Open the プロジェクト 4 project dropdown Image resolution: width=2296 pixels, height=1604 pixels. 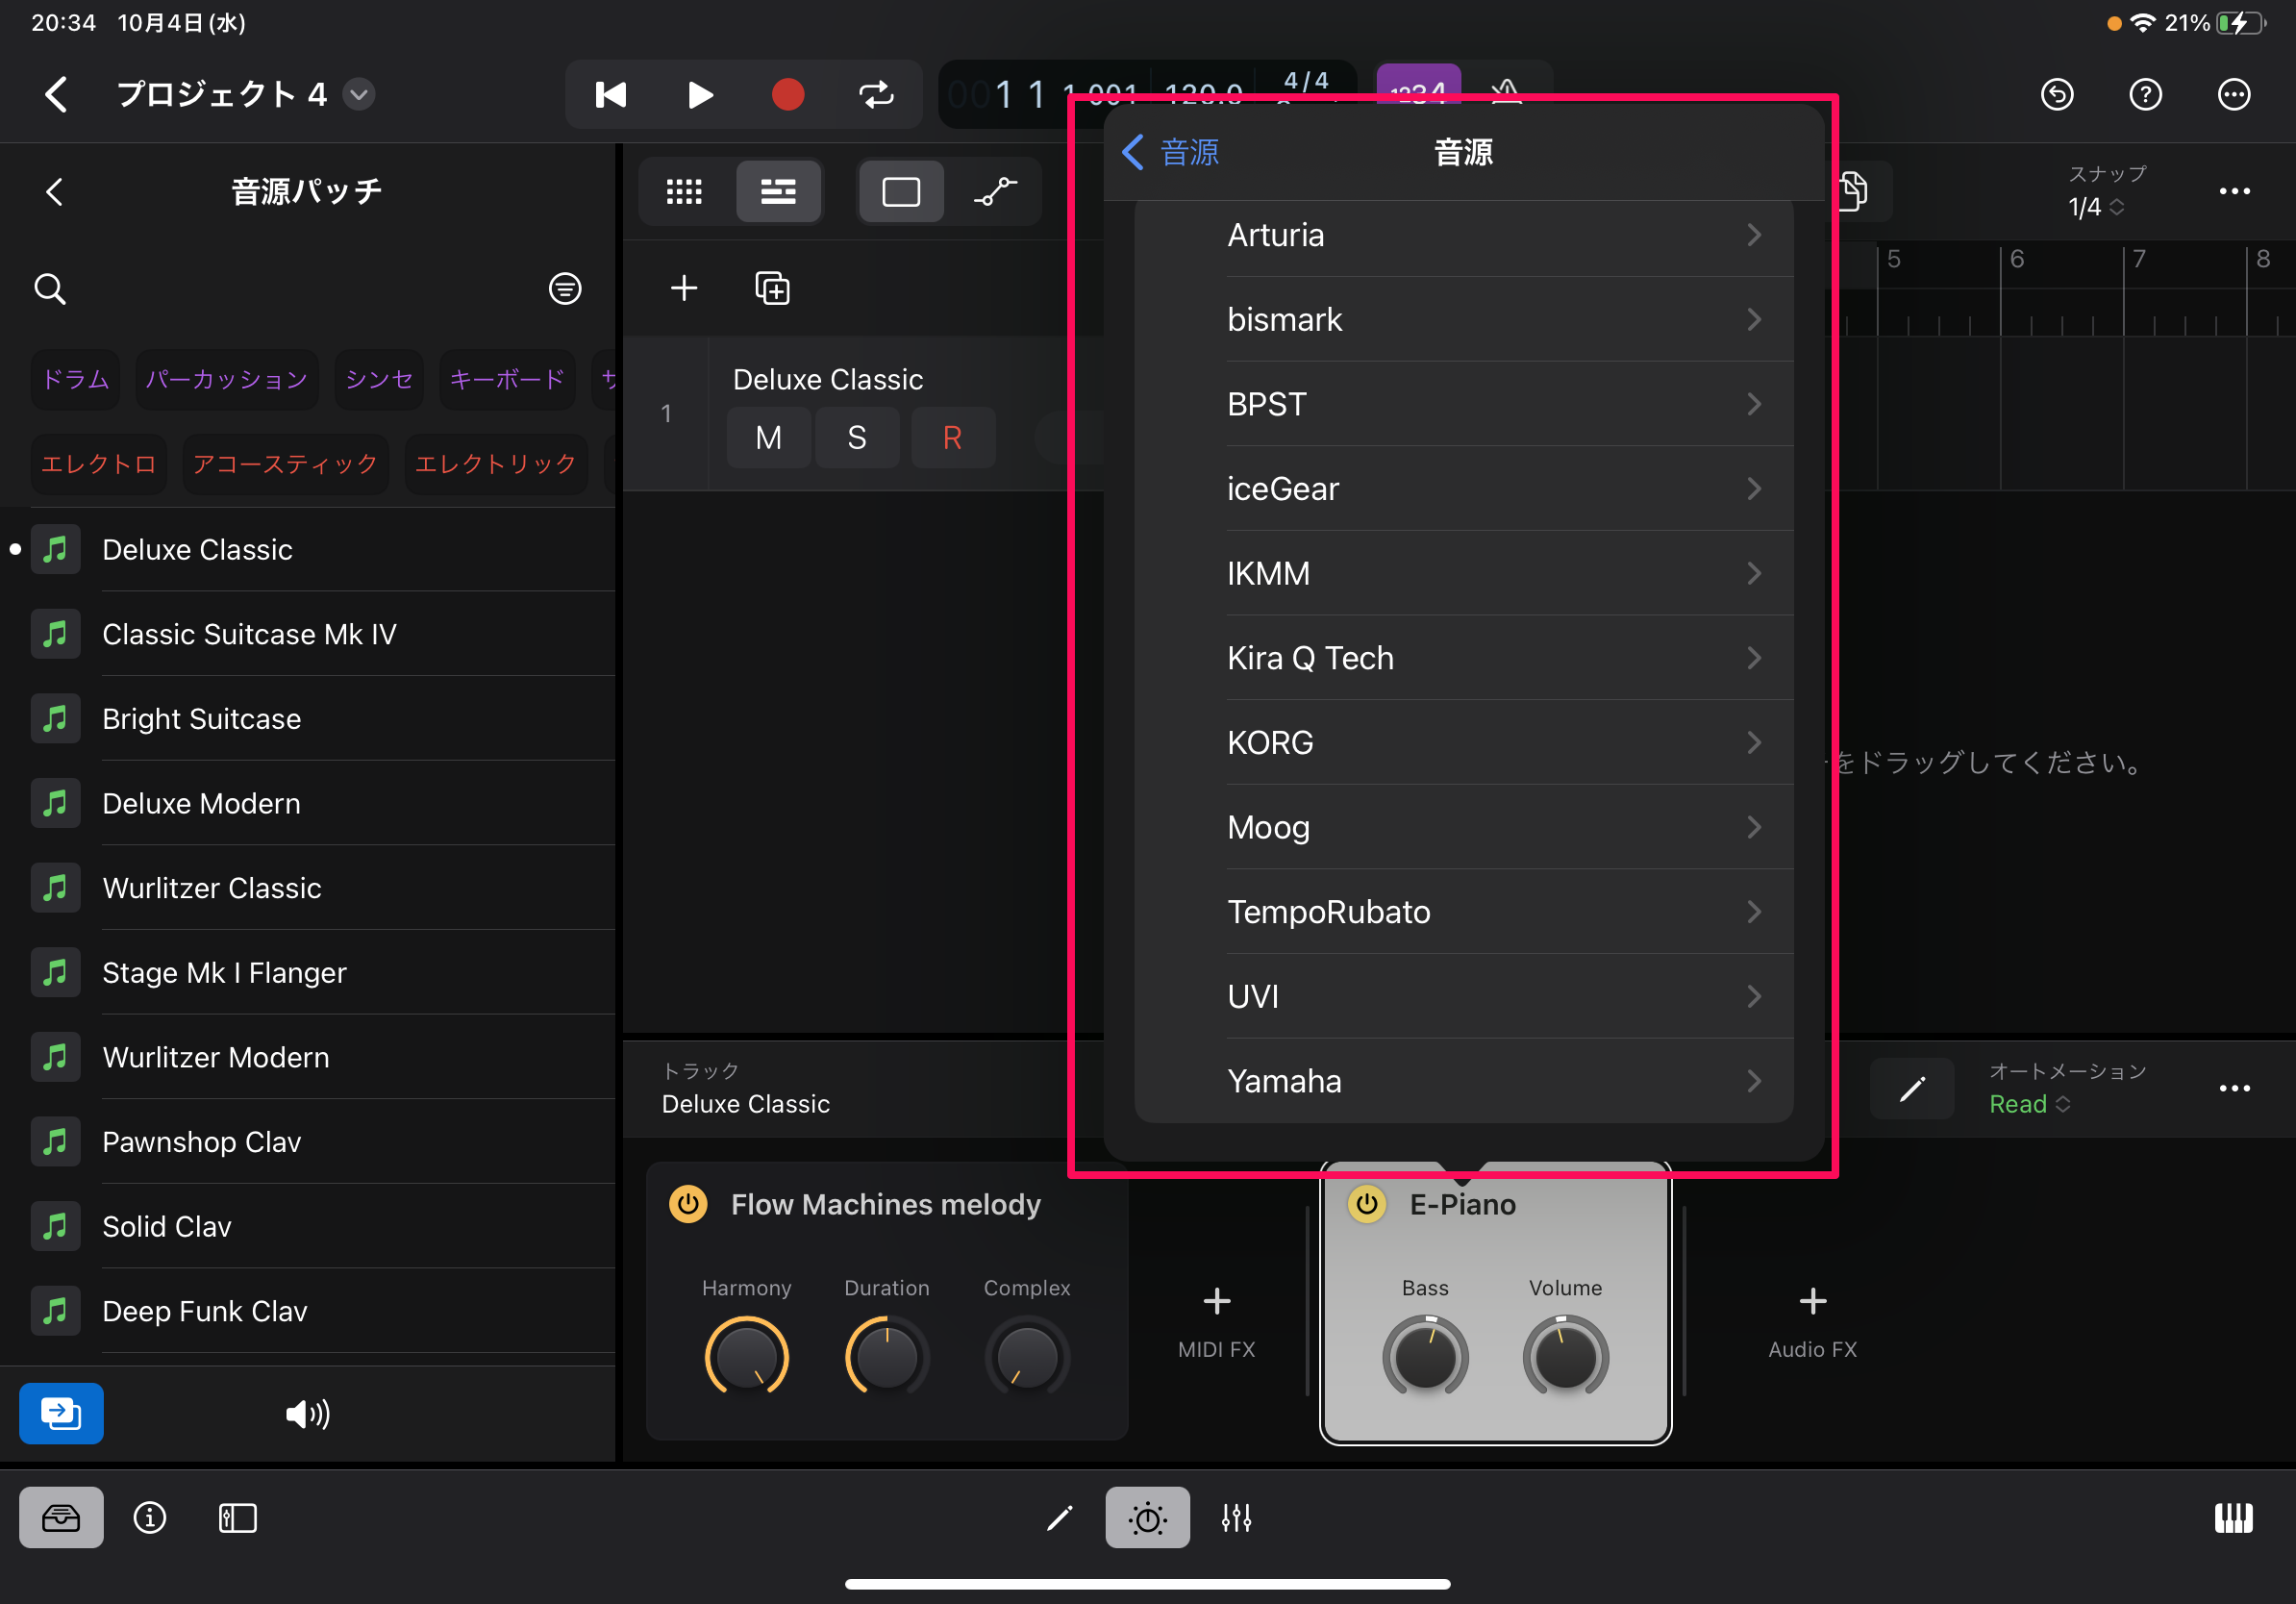tap(359, 95)
